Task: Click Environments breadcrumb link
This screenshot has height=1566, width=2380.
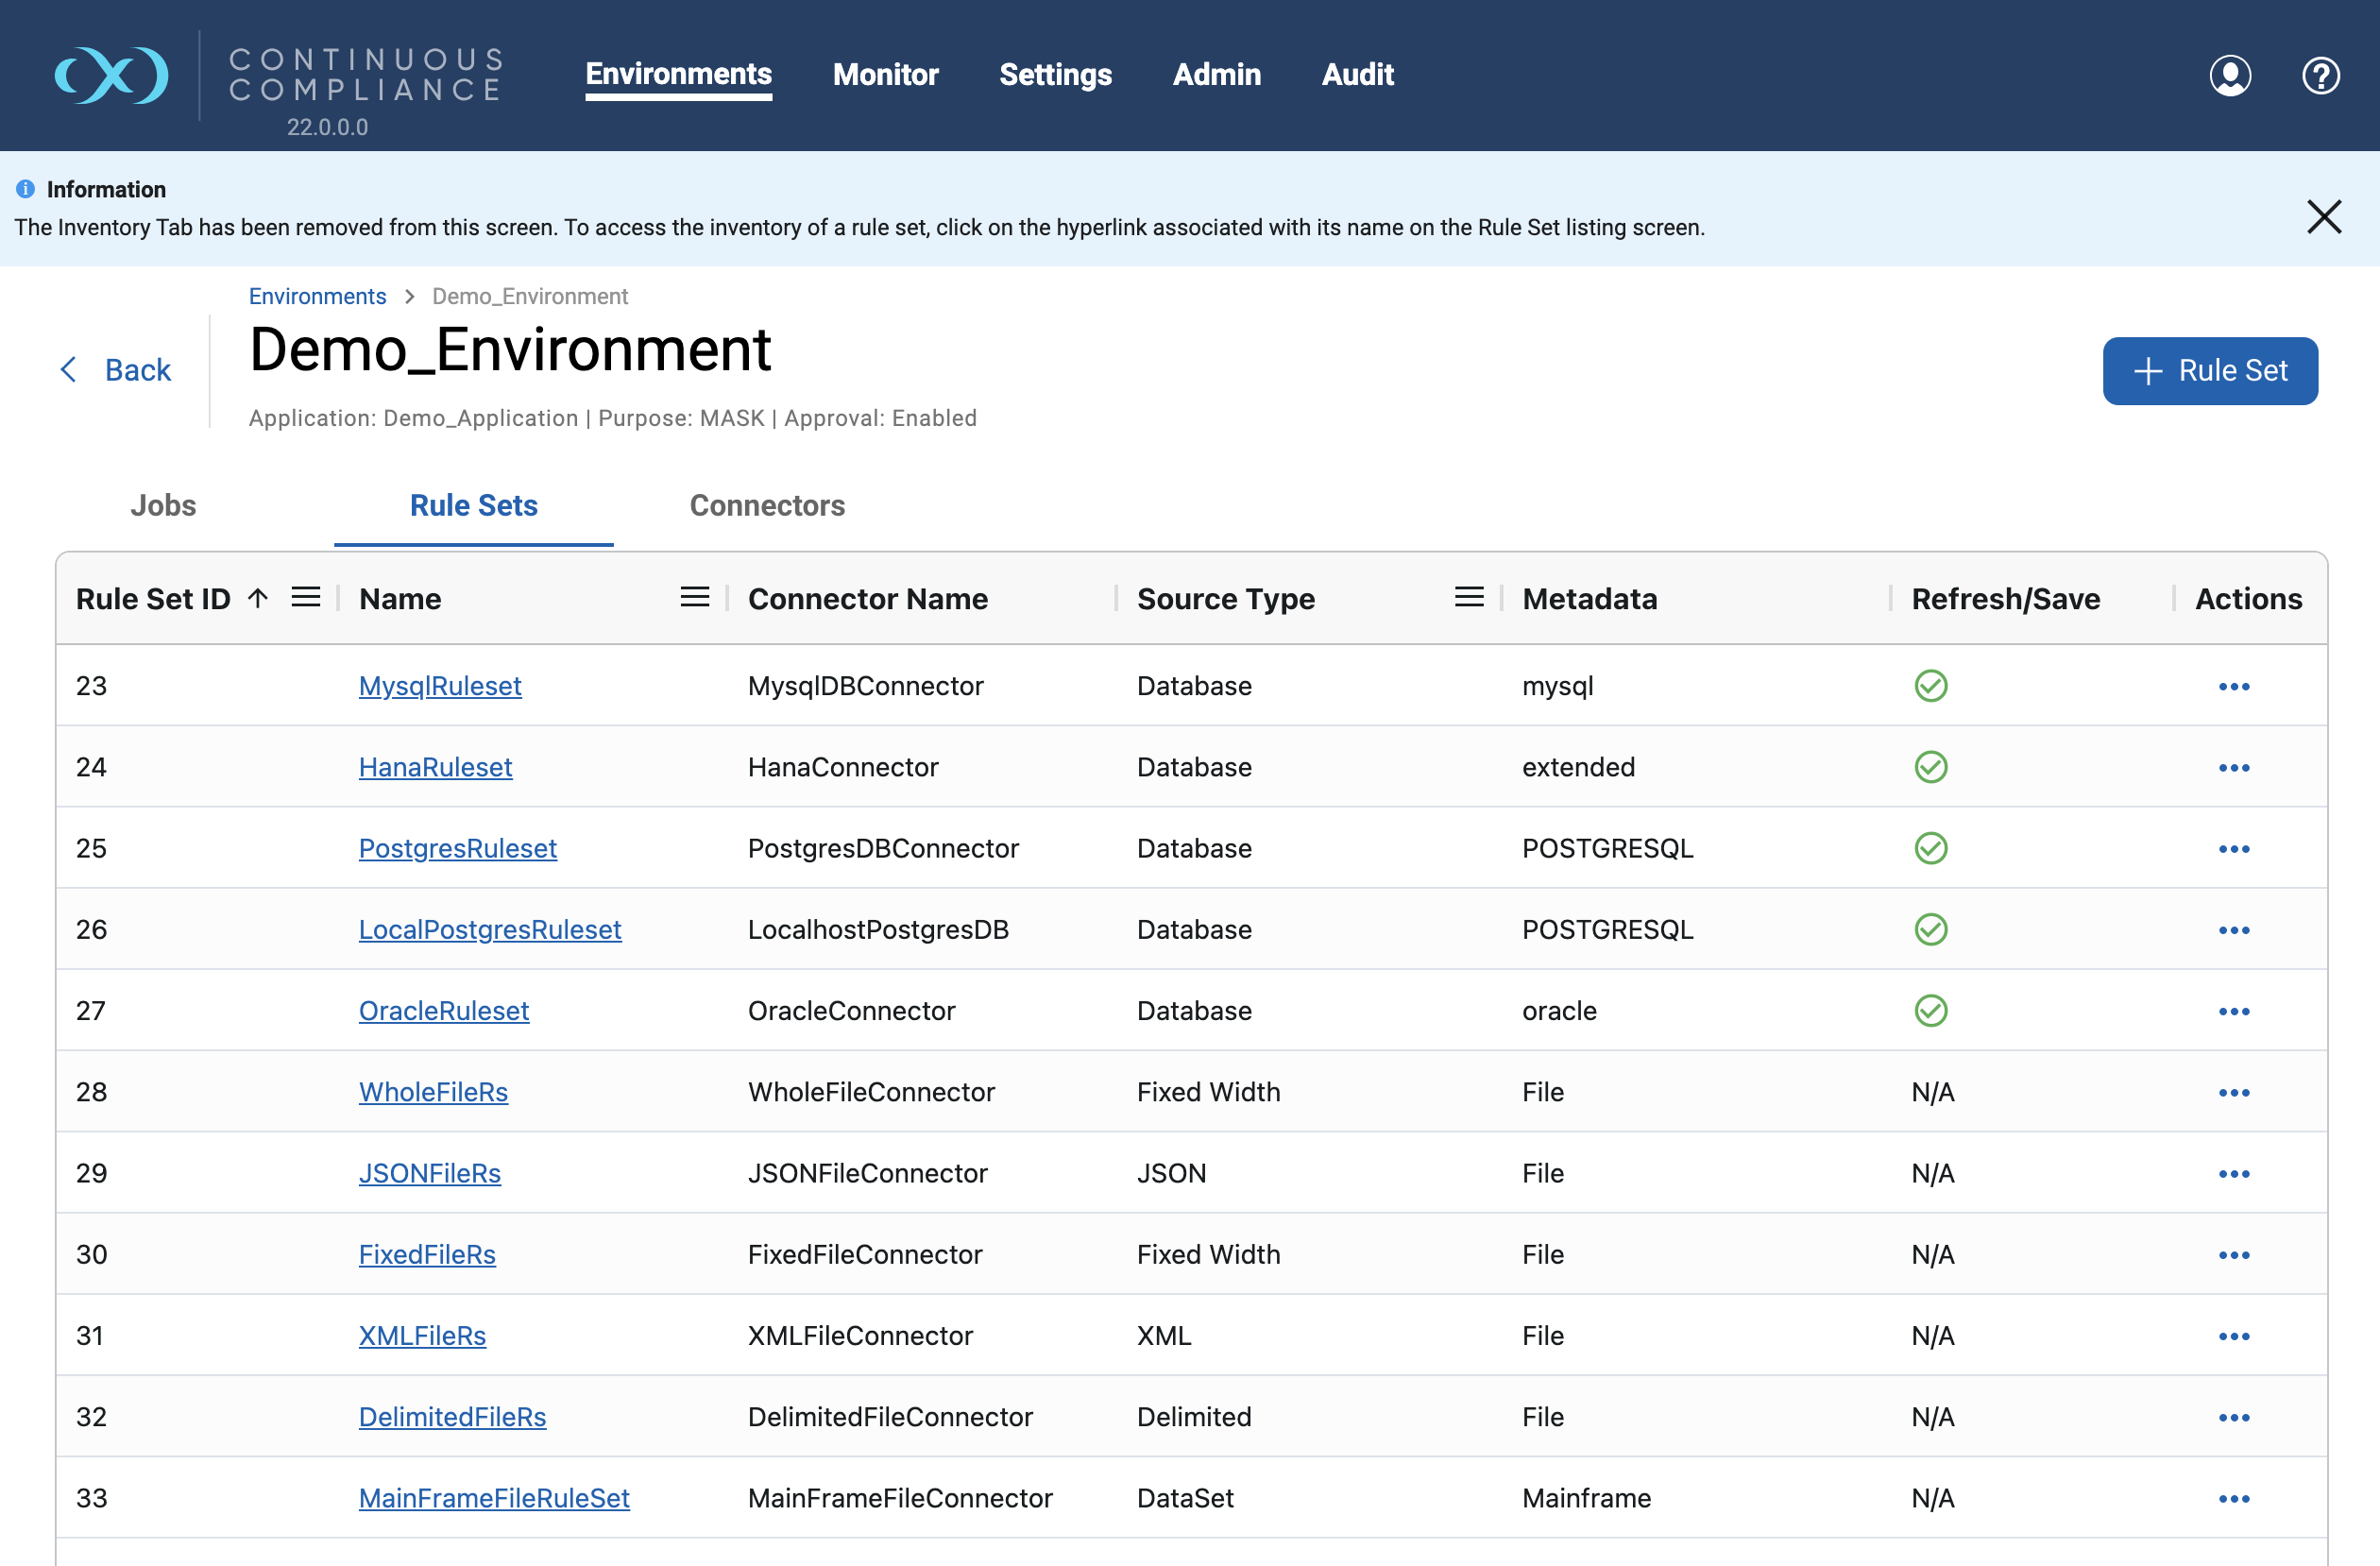Action: [317, 296]
